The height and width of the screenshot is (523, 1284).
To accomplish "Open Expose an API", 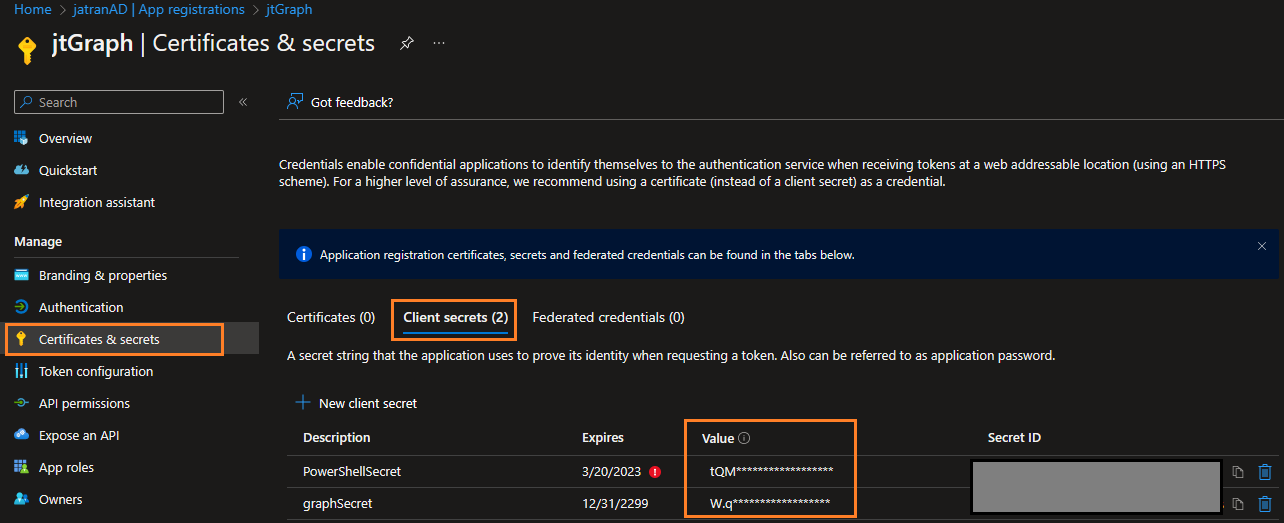I will pos(79,435).
